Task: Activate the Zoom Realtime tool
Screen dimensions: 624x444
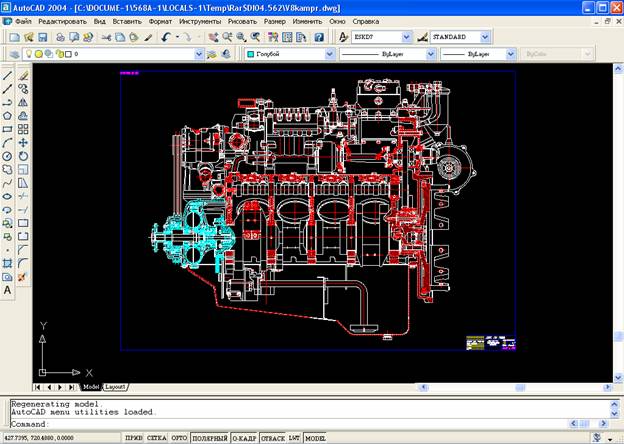Action: coord(227,37)
